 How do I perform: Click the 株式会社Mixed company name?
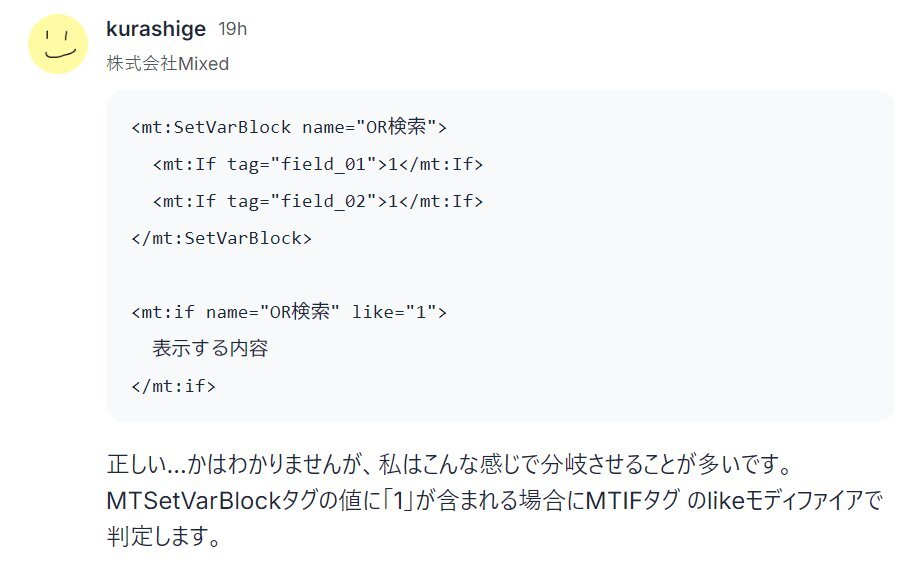[168, 63]
